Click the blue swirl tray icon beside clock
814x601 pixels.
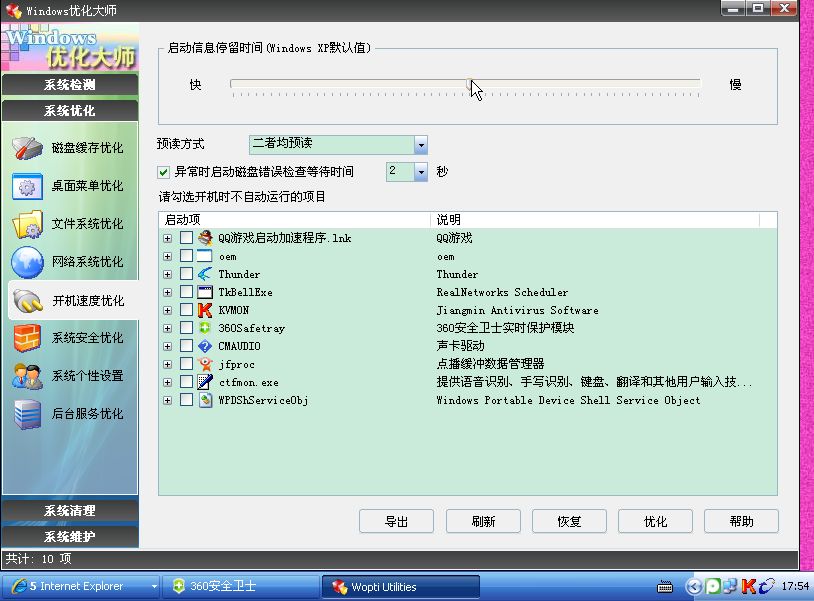click(x=766, y=586)
